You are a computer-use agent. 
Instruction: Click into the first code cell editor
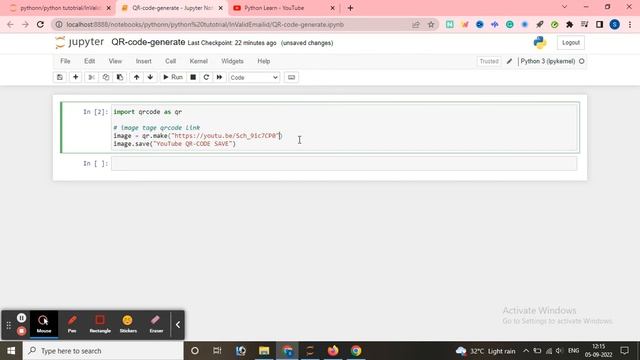[x=344, y=127]
